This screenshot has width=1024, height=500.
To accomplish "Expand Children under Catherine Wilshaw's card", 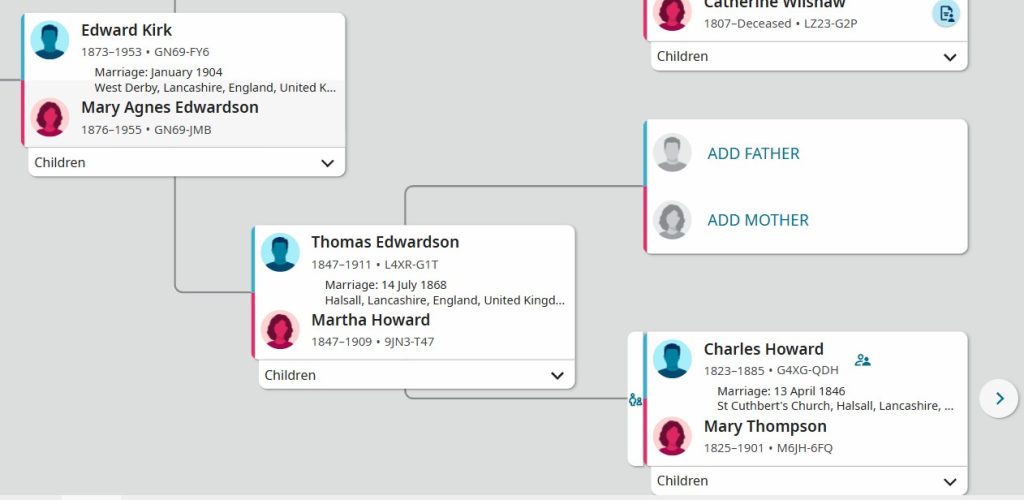I will click(809, 57).
